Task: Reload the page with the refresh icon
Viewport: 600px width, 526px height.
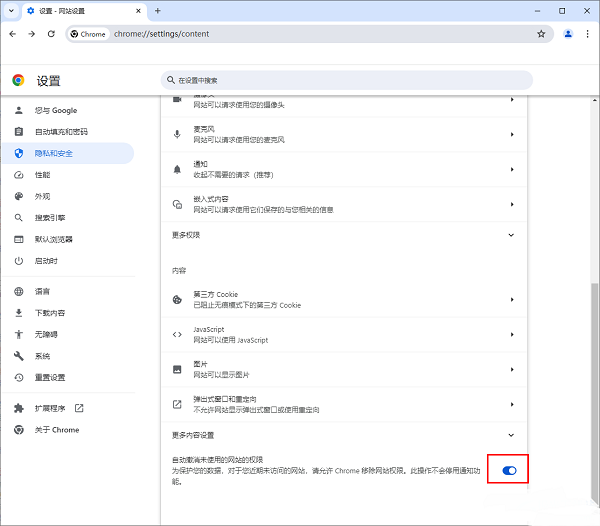Action: [x=51, y=34]
